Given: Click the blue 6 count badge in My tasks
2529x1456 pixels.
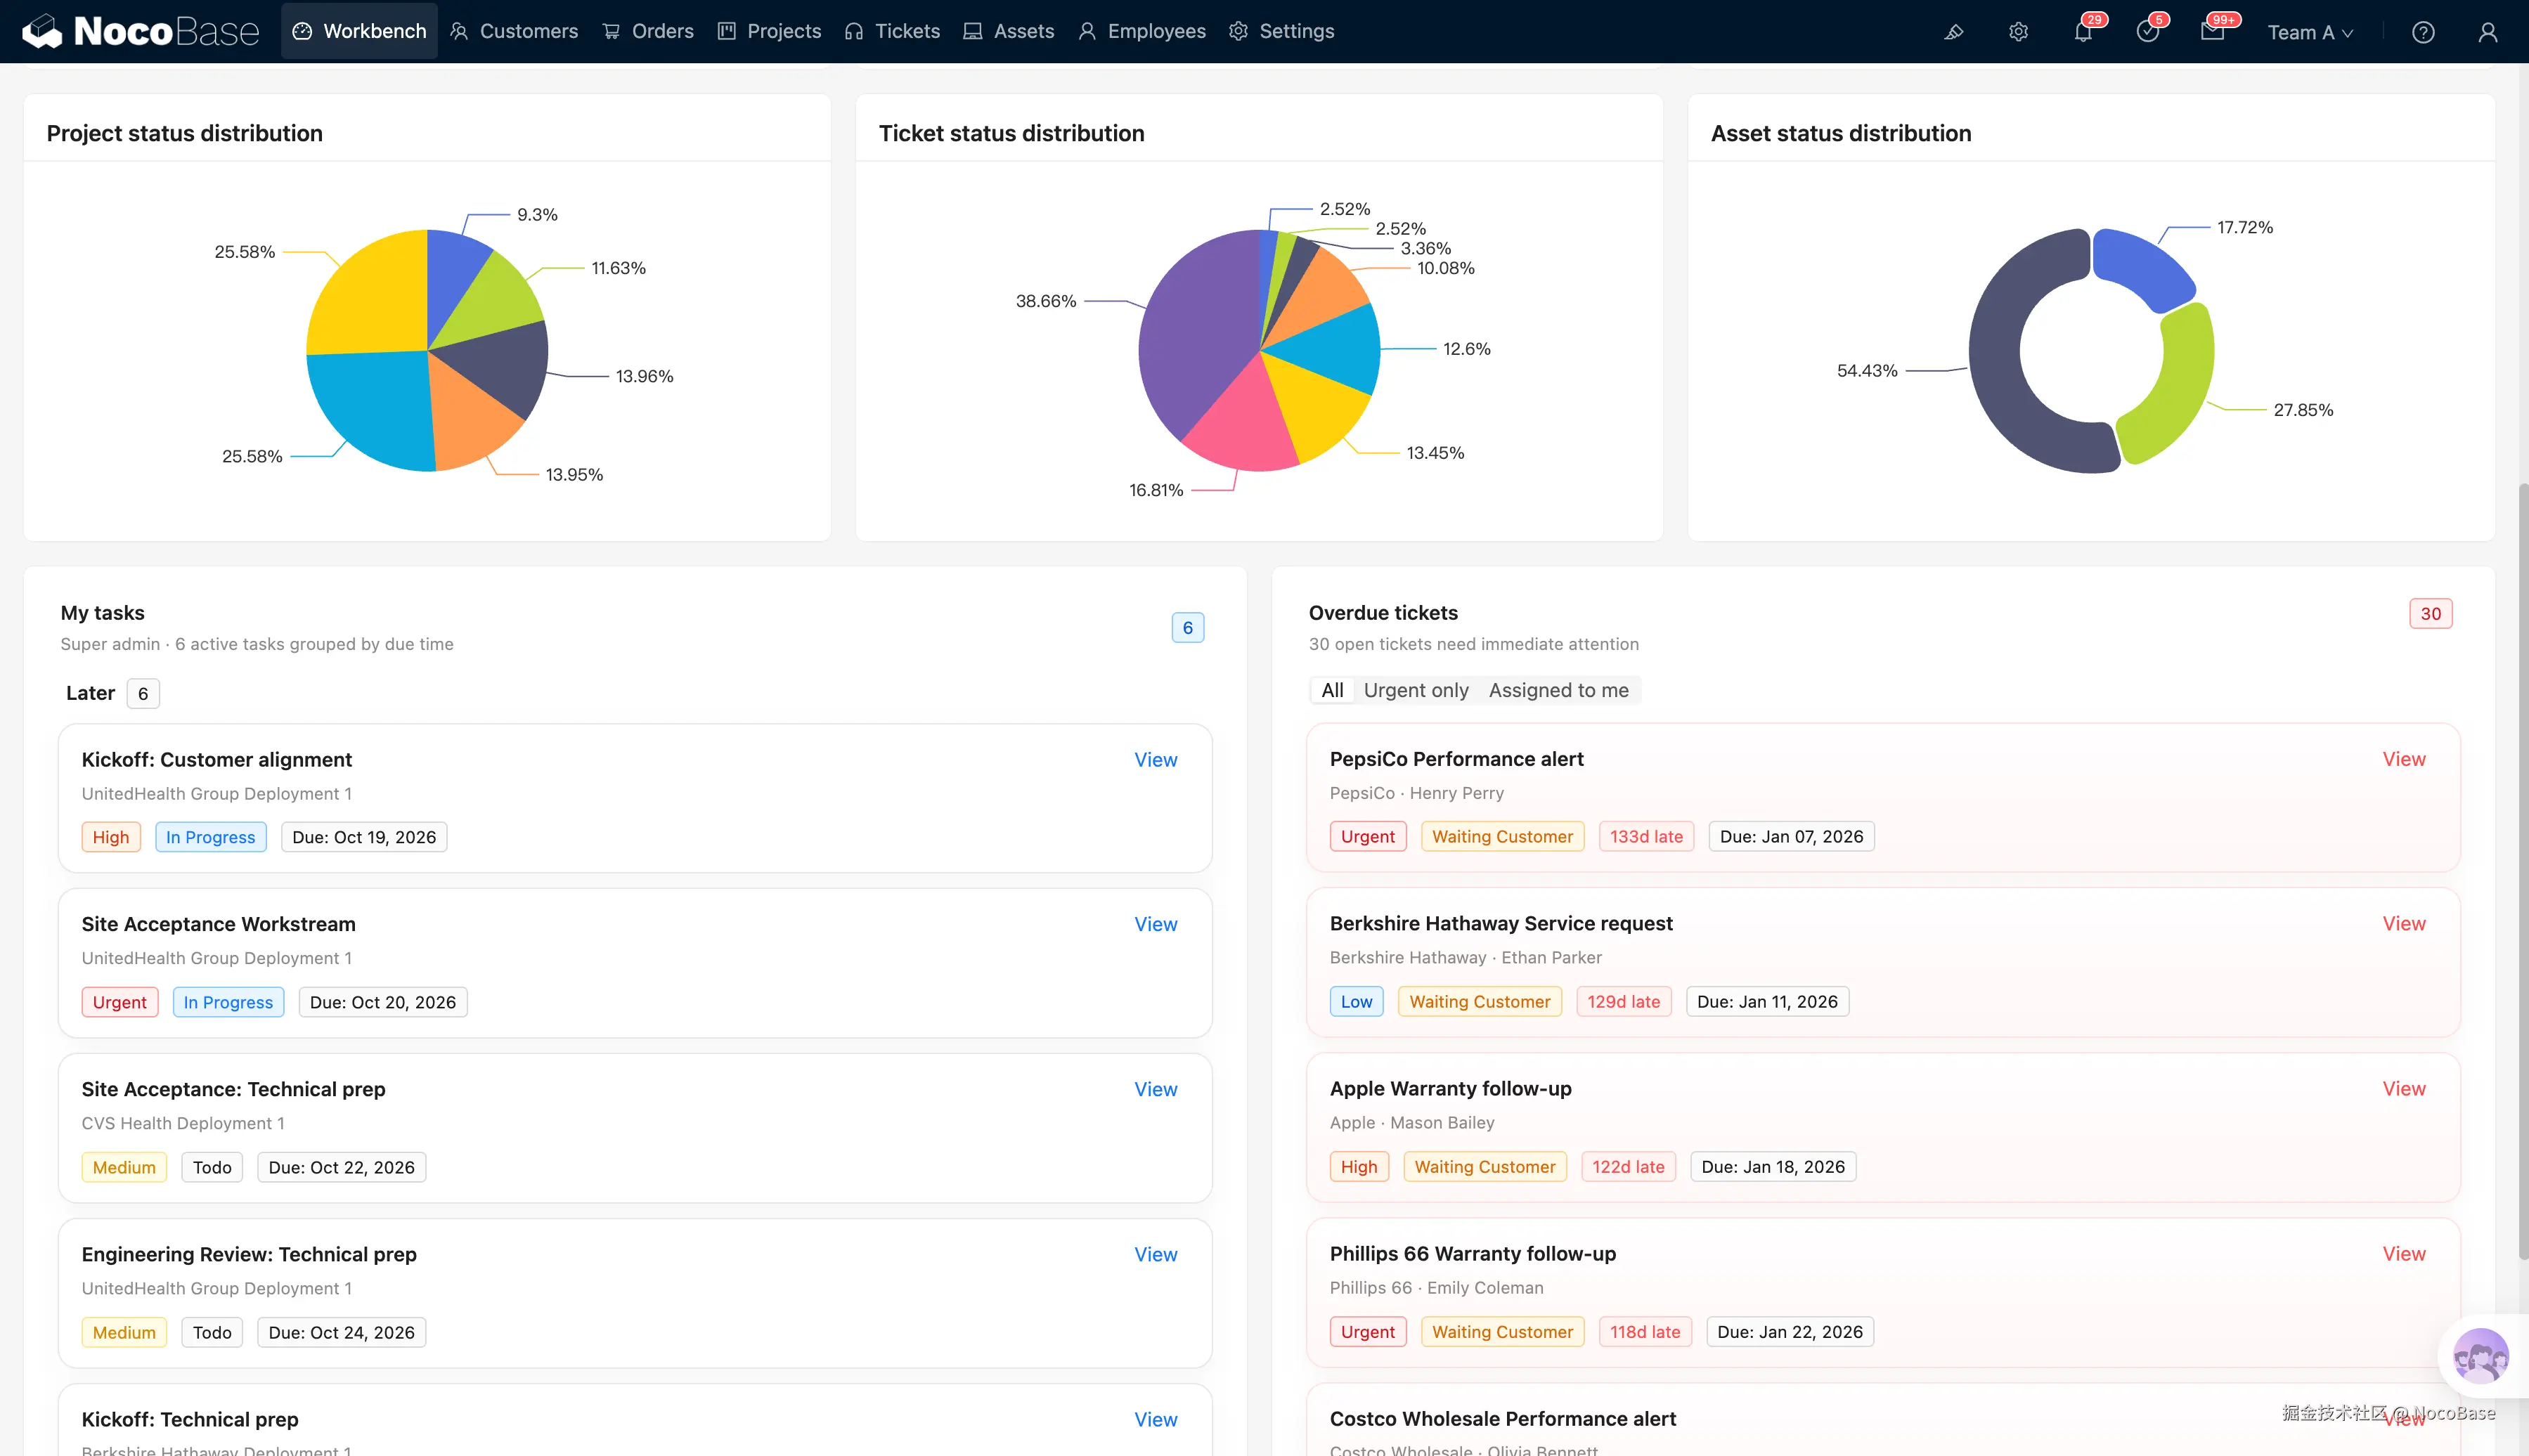Looking at the screenshot, I should [x=1187, y=627].
